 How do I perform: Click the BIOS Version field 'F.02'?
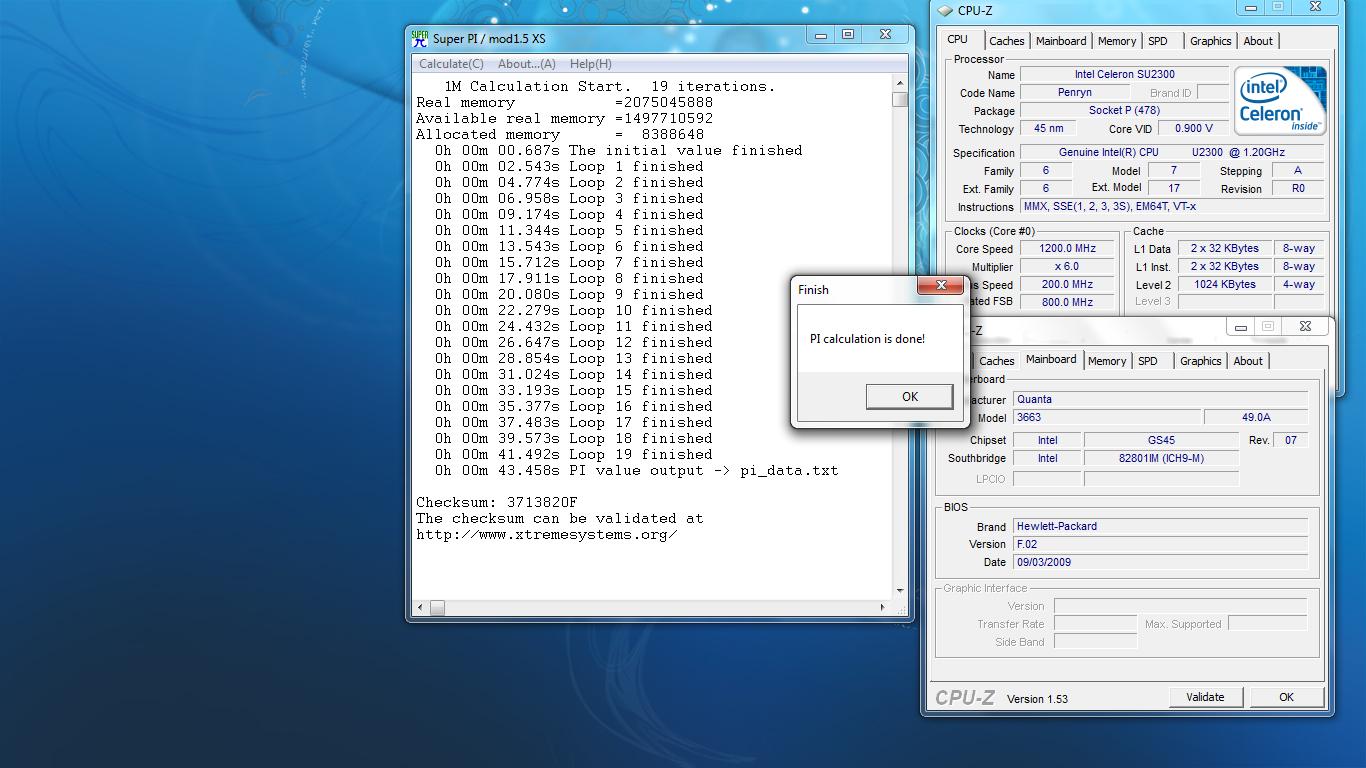tap(1160, 544)
